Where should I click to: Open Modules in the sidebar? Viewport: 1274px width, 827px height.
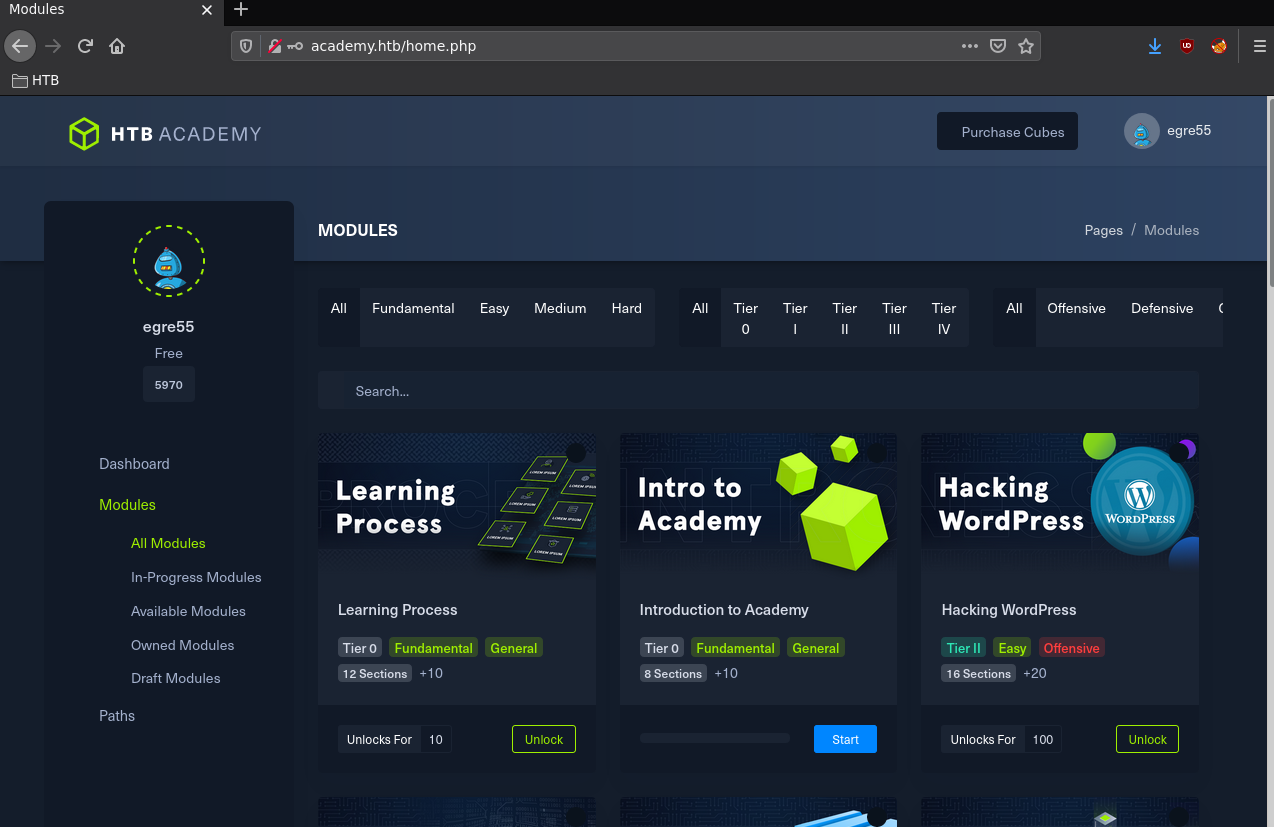click(x=127, y=505)
